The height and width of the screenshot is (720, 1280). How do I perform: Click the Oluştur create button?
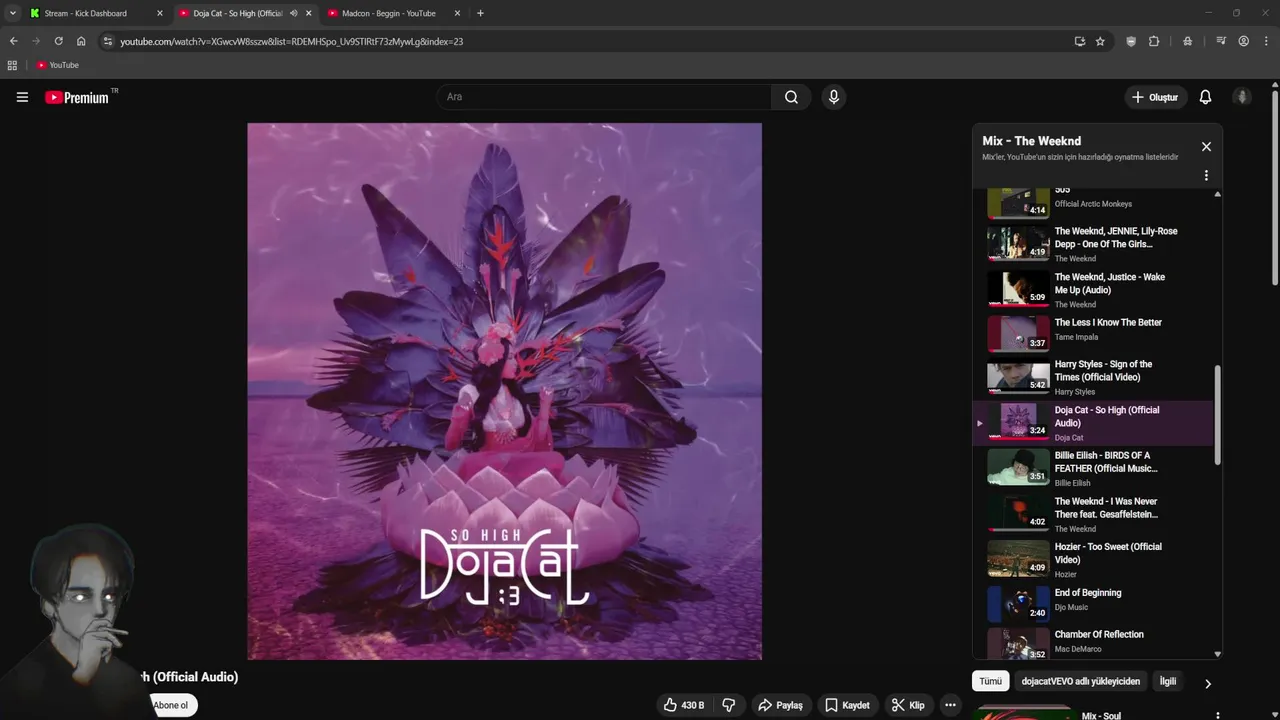[x=1154, y=97]
